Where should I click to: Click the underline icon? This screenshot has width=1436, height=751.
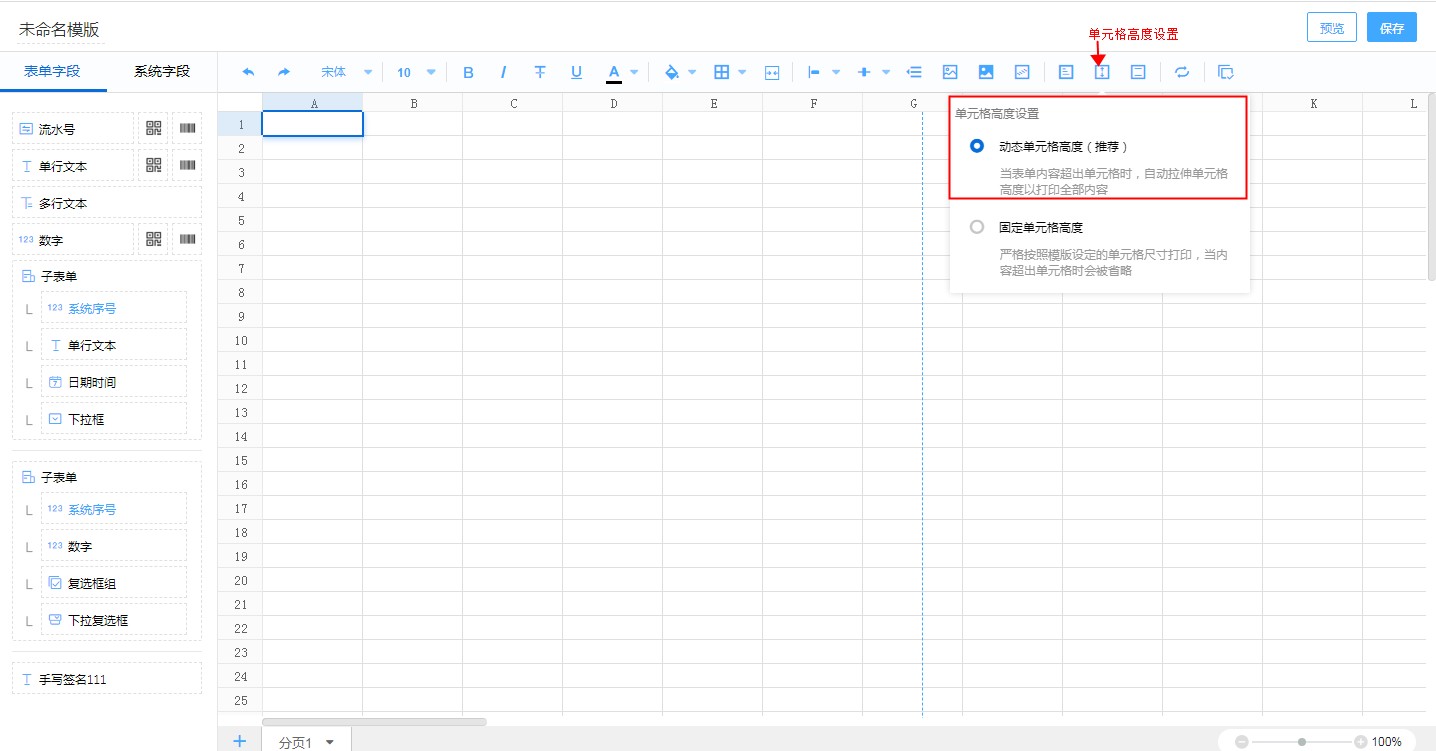pyautogui.click(x=576, y=72)
